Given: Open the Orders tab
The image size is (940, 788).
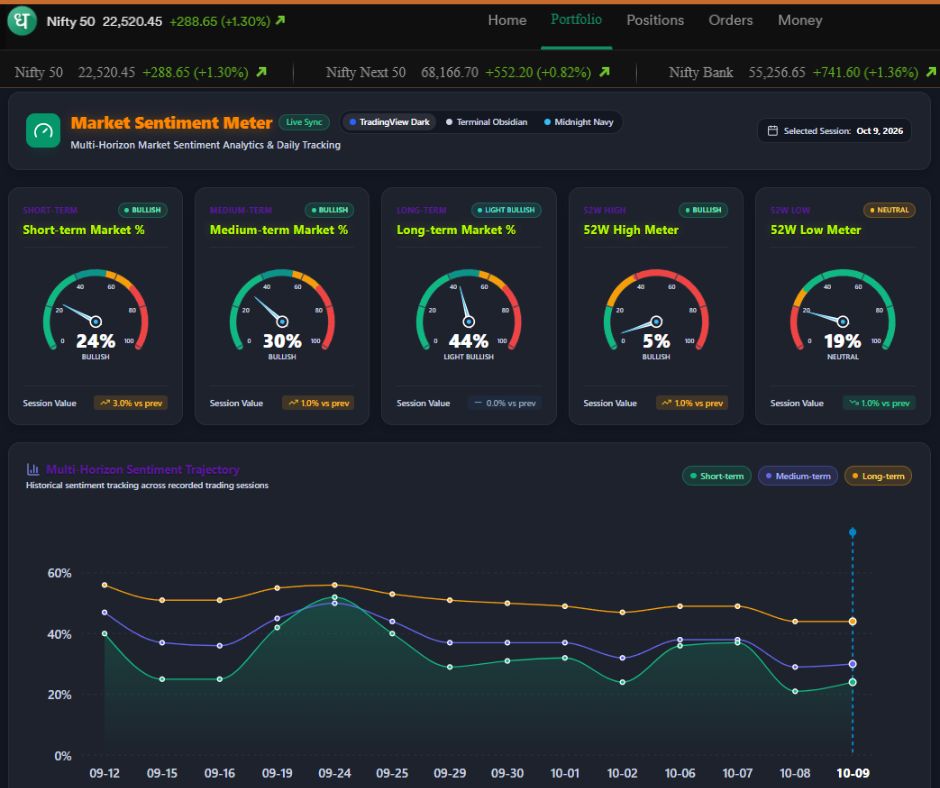Looking at the screenshot, I should (x=730, y=20).
